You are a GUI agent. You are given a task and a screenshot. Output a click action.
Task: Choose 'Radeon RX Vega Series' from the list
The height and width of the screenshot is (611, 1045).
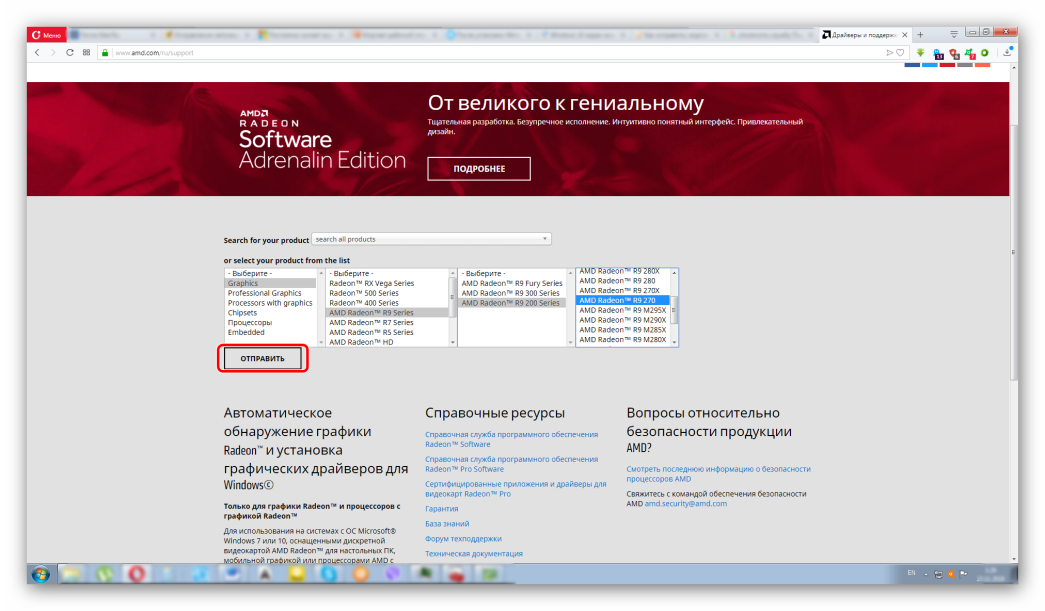coord(371,283)
